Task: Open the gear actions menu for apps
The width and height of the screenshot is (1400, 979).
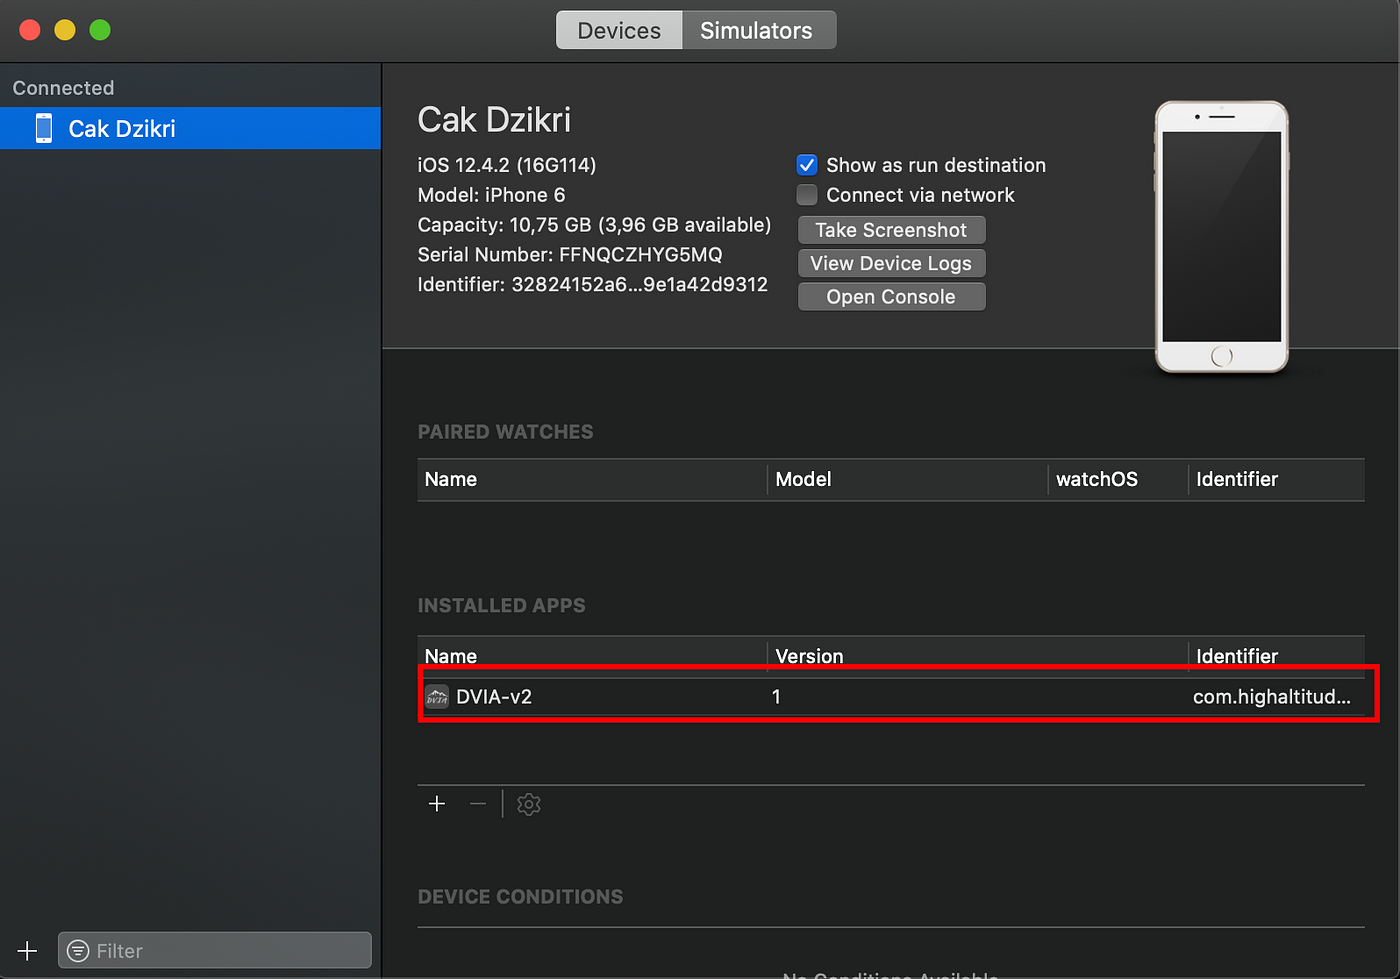Action: pos(529,804)
